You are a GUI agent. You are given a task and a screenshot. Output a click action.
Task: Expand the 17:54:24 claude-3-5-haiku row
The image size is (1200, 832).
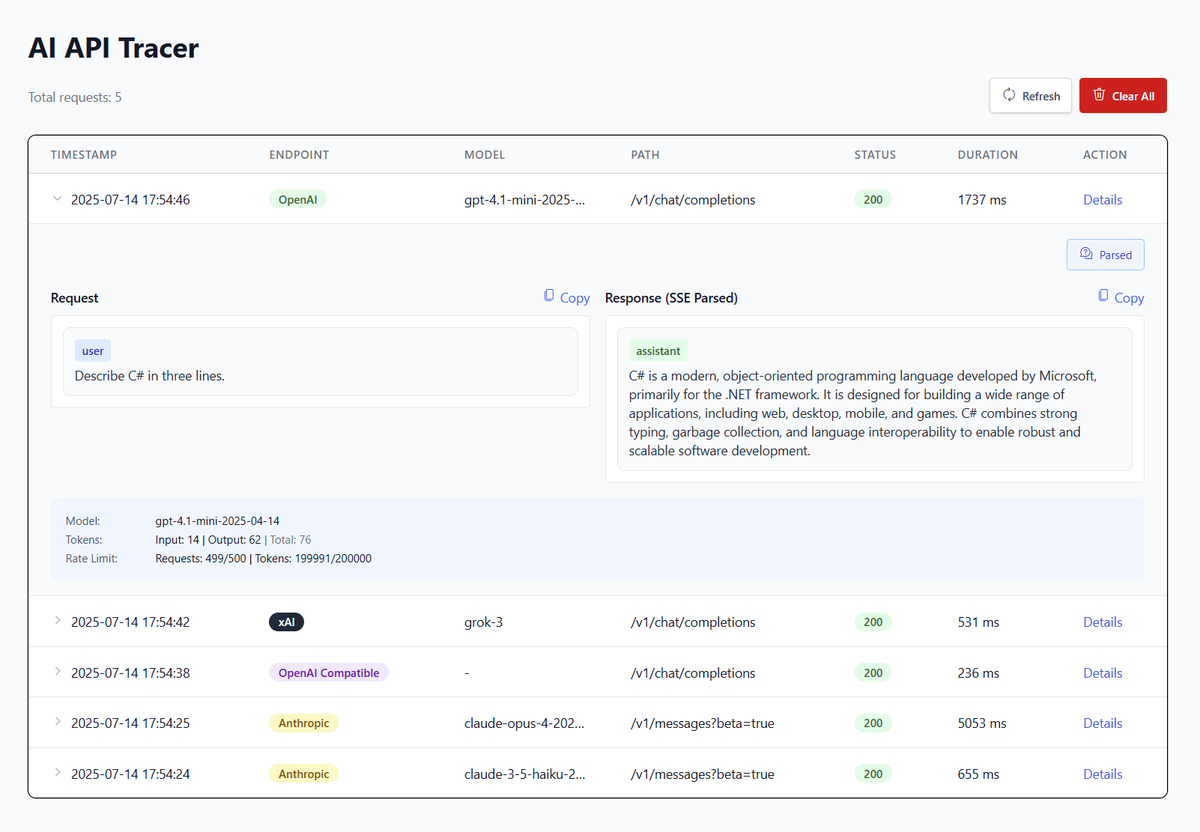click(x=57, y=773)
